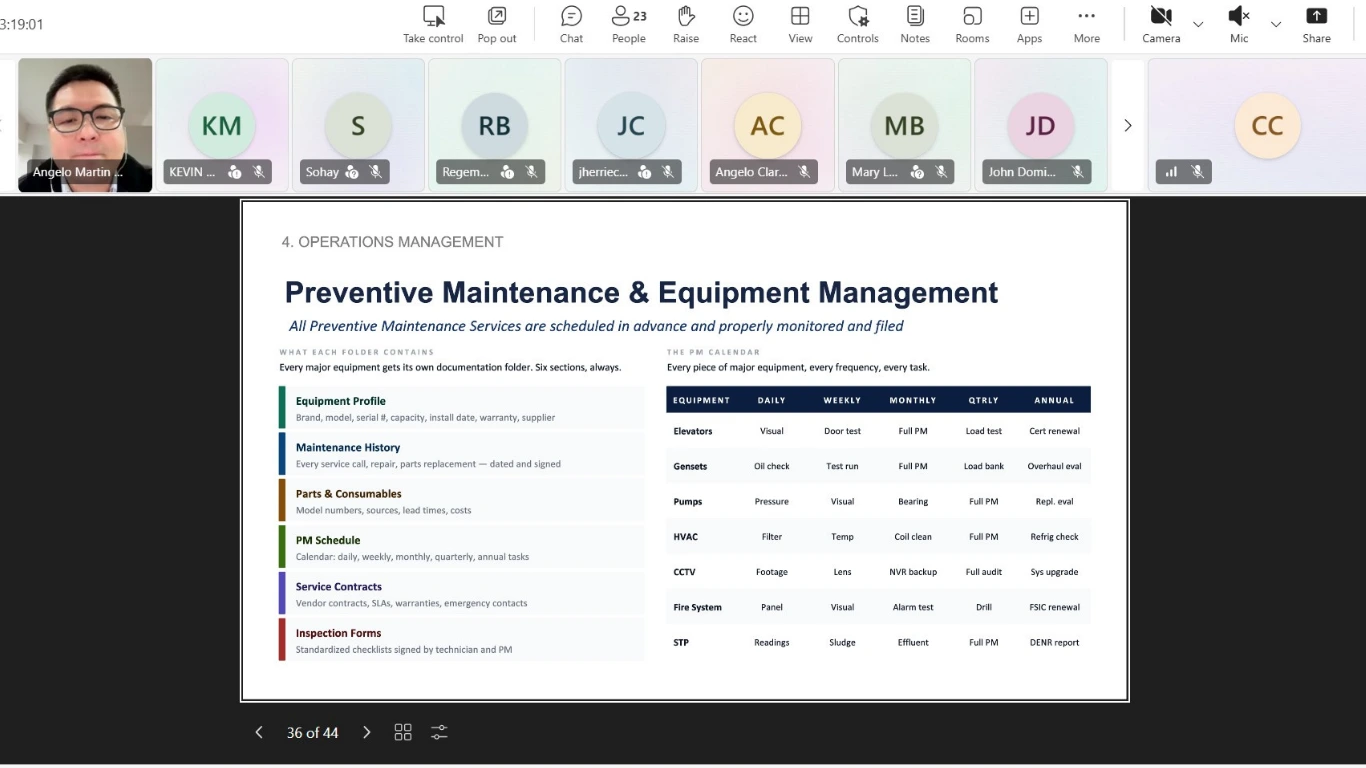
Task: Open the More actions menu
Action: click(1087, 25)
